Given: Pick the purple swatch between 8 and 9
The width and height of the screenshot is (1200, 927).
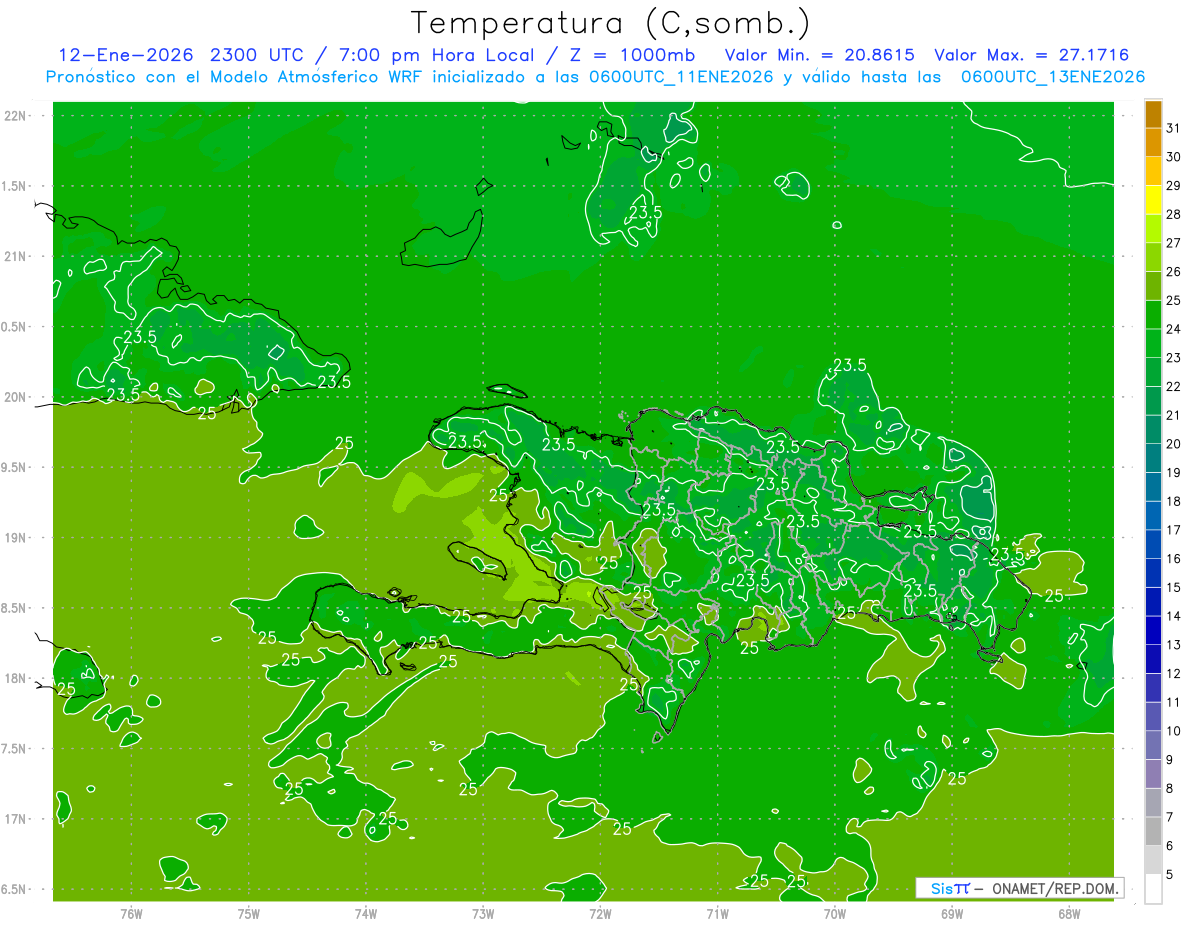Looking at the screenshot, I should 1153,774.
